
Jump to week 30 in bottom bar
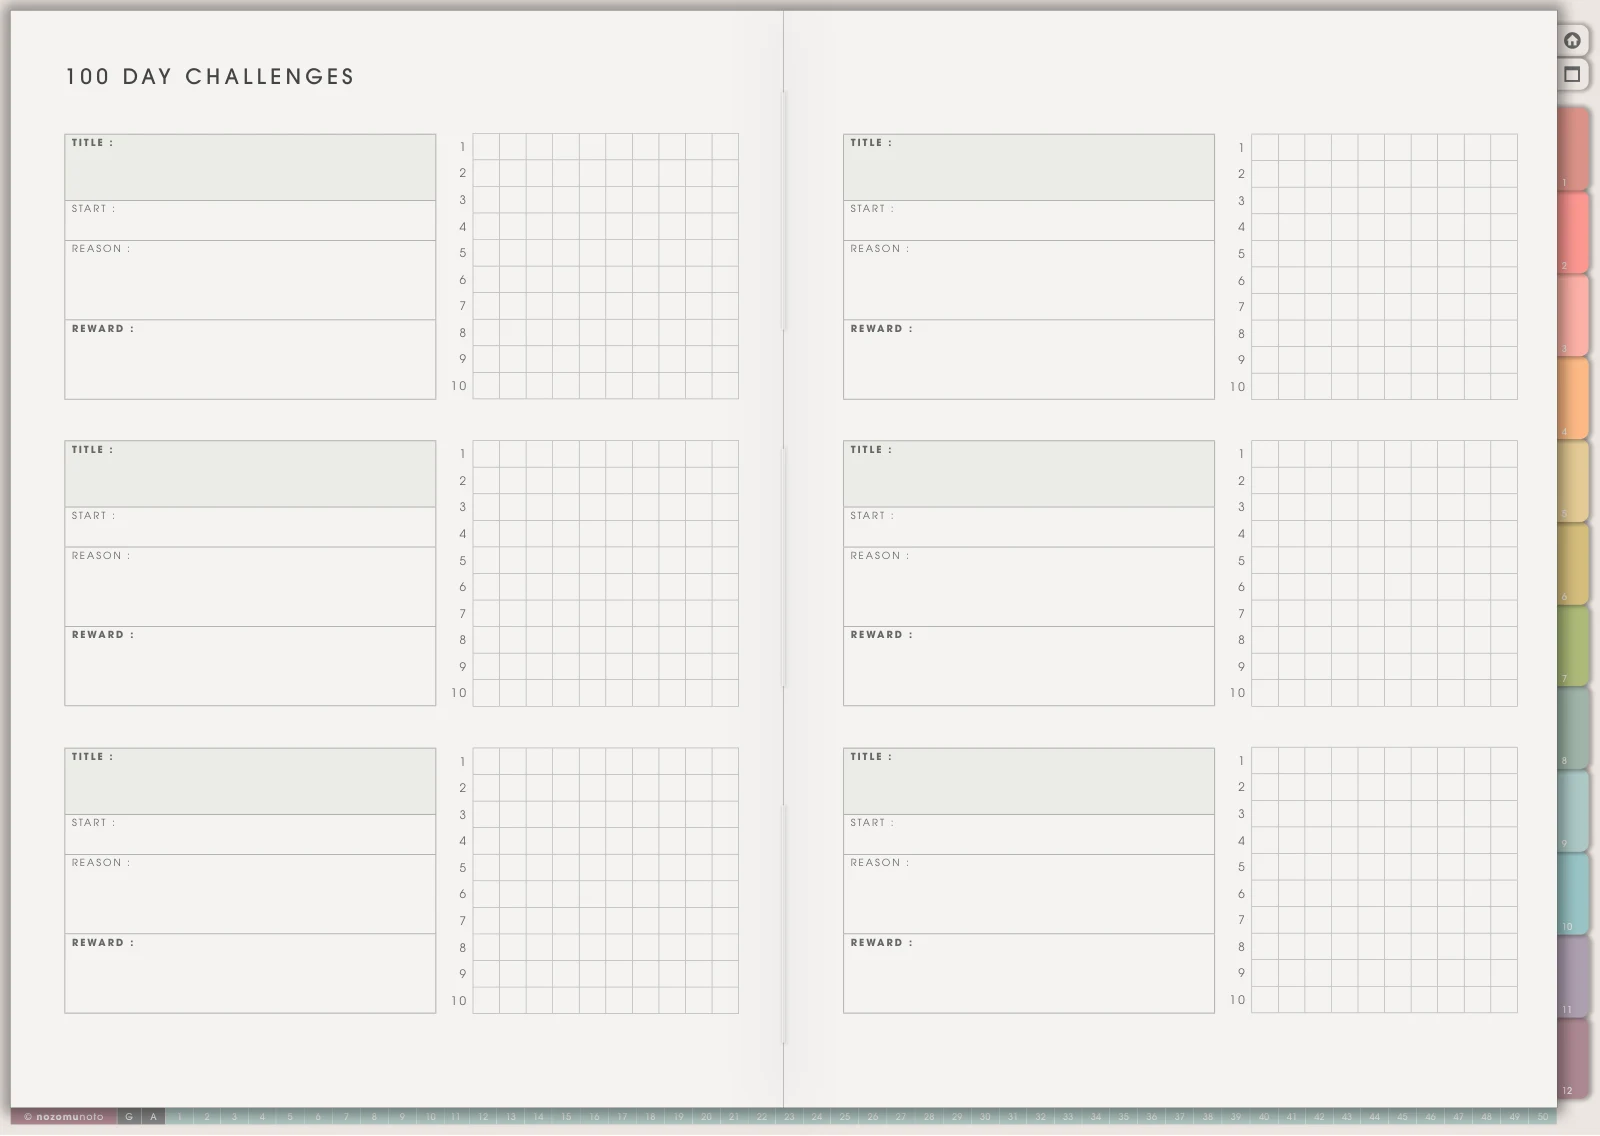[x=985, y=1117]
